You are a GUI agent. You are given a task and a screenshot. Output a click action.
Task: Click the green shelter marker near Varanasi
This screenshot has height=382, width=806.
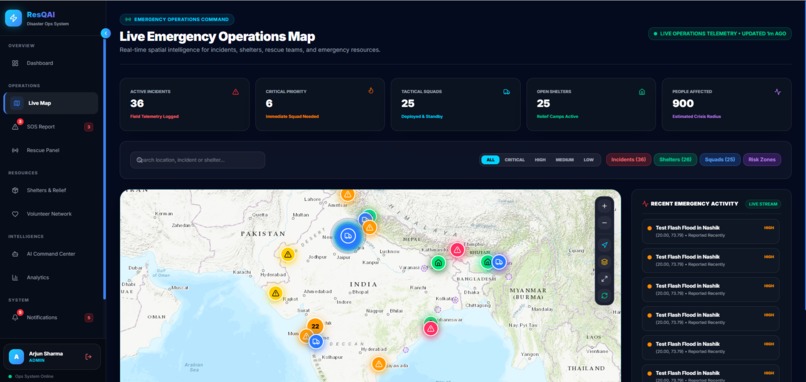coord(438,263)
